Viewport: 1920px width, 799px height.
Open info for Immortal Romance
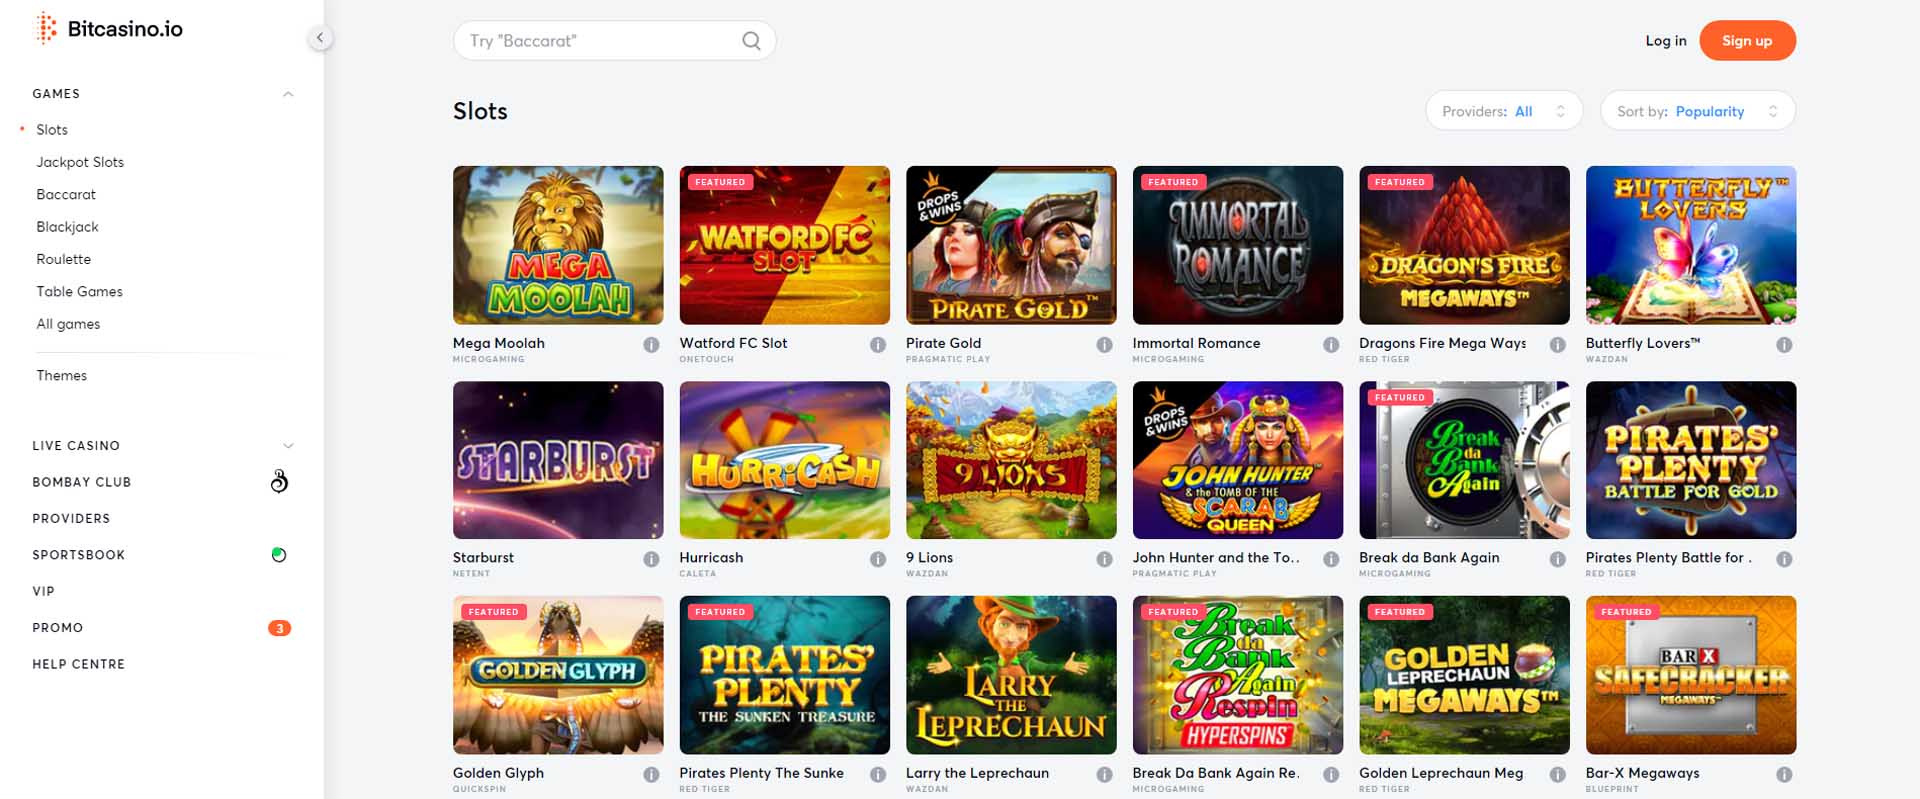coord(1331,345)
